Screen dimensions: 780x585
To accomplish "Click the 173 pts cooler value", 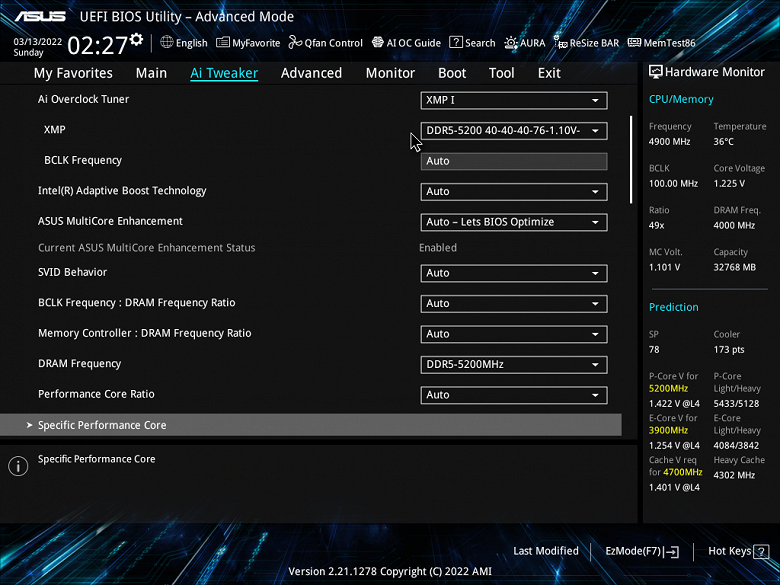I will (x=729, y=349).
